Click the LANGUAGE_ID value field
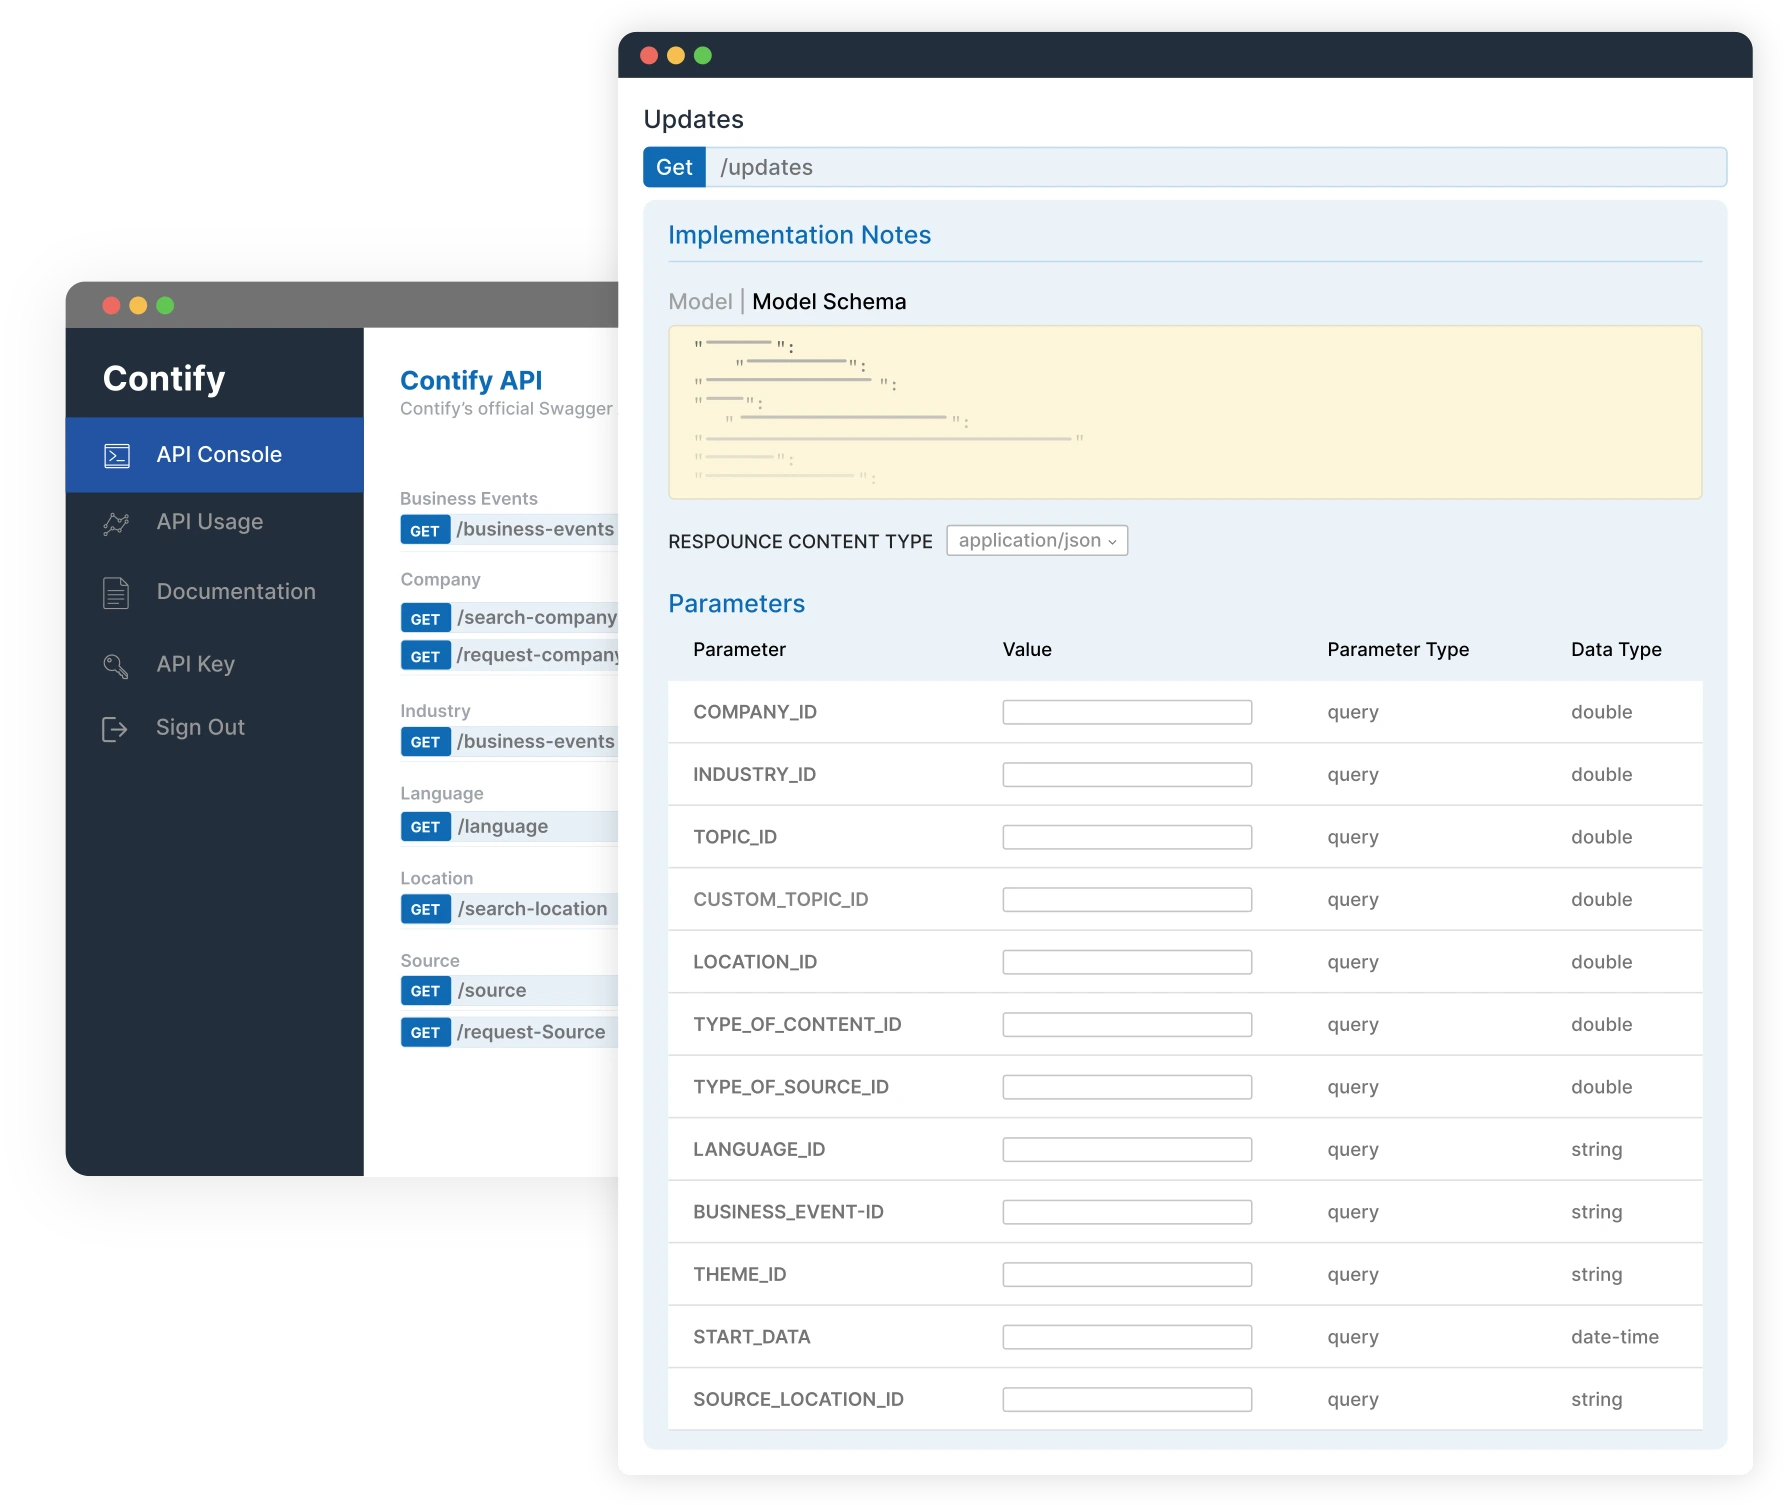This screenshot has width=1784, height=1506. [1127, 1150]
